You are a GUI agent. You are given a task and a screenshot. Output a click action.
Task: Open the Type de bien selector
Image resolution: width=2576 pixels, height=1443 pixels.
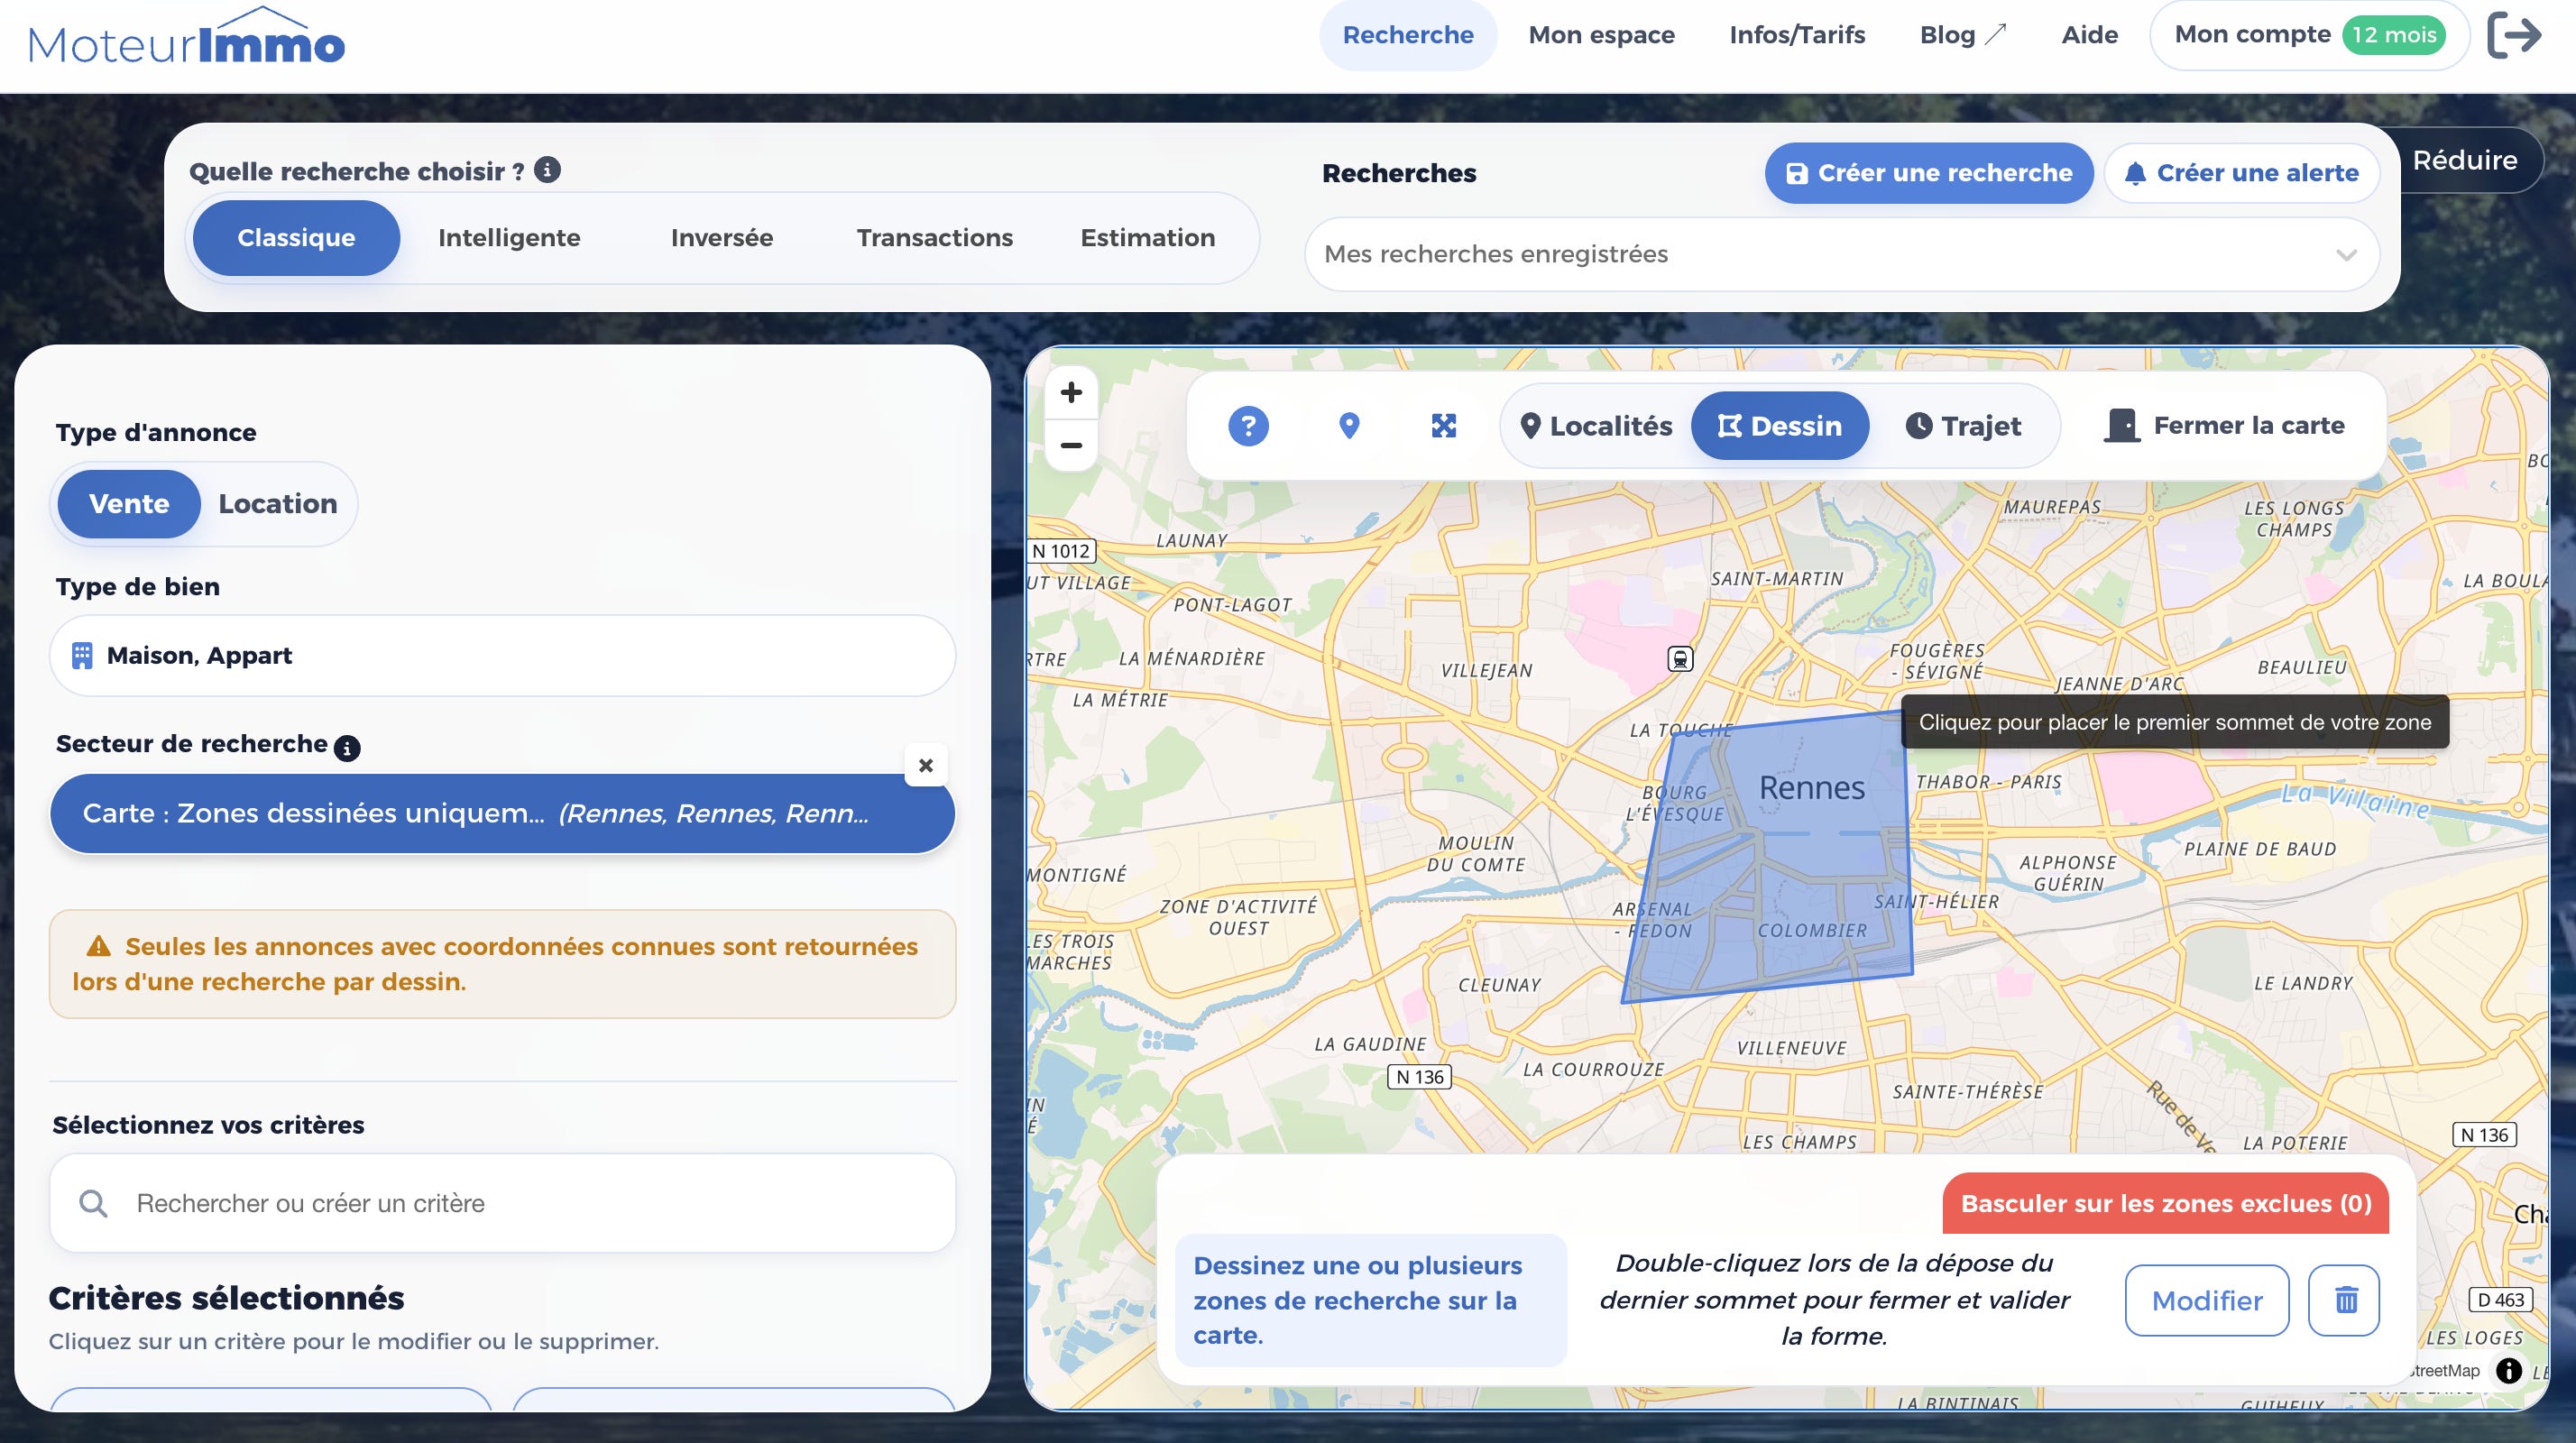click(503, 655)
